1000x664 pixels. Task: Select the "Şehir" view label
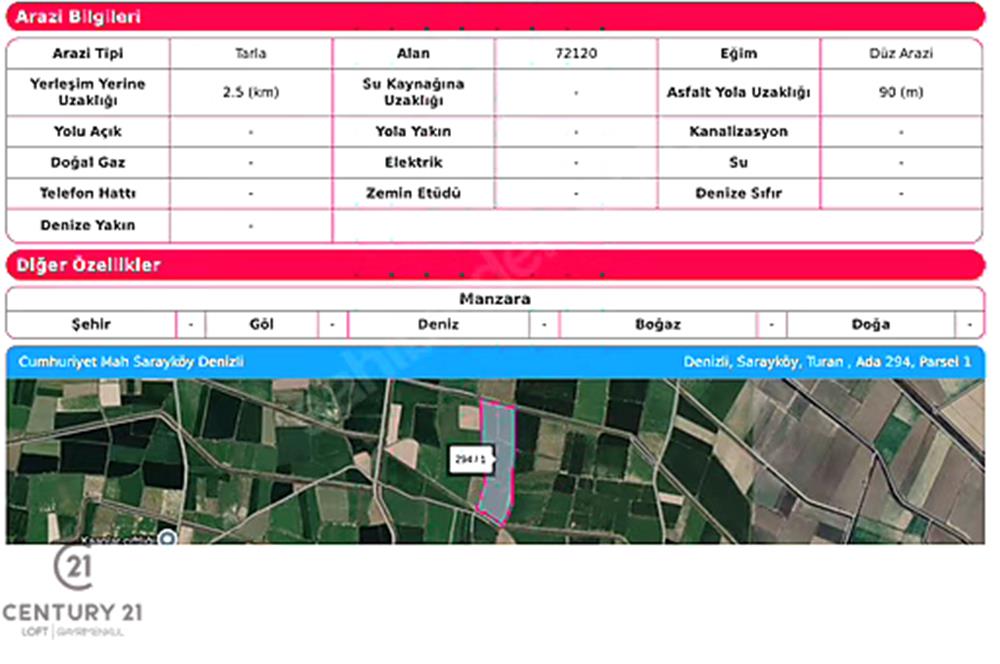click(91, 324)
